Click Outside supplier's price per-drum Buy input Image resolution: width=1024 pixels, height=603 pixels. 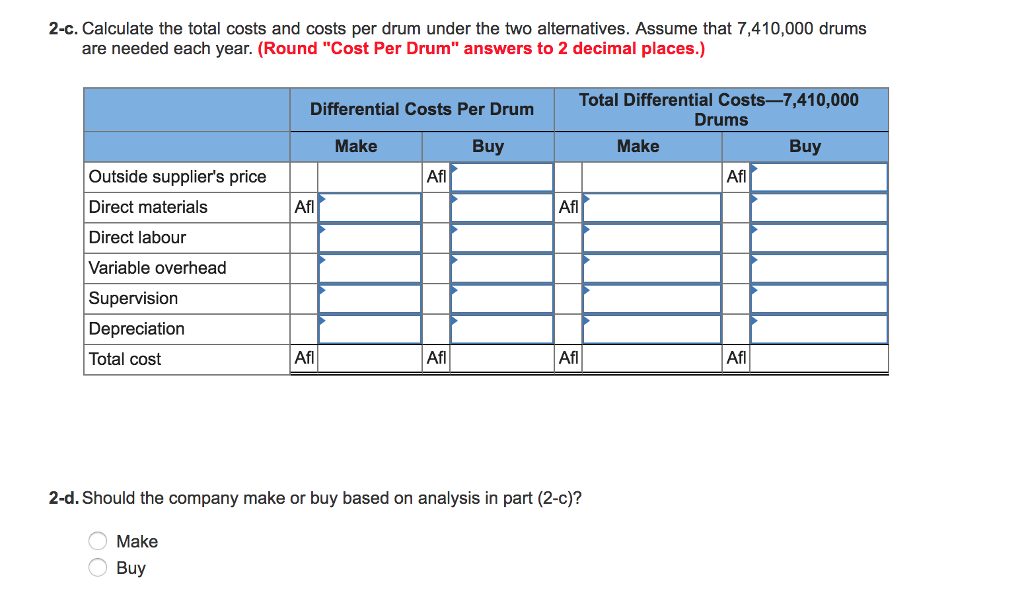coord(502,177)
